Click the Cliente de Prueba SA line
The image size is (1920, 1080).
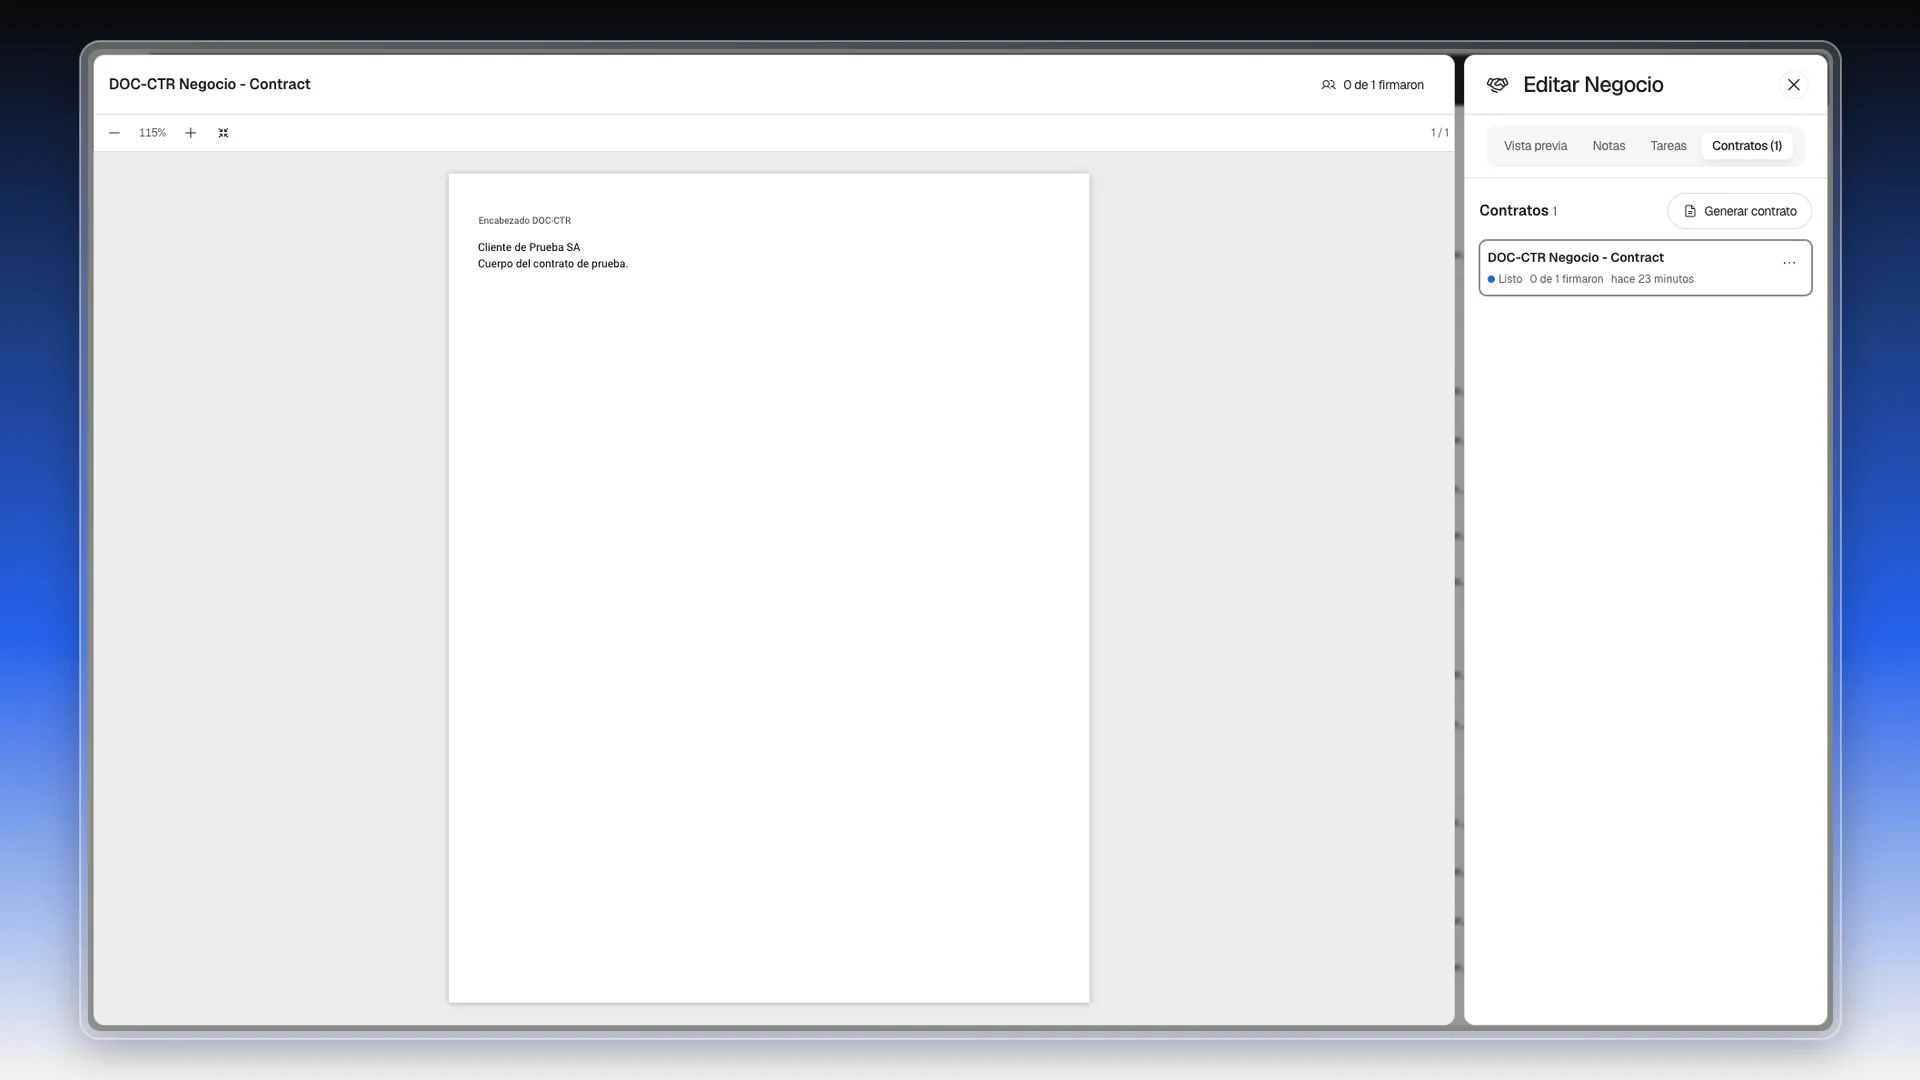click(528, 247)
